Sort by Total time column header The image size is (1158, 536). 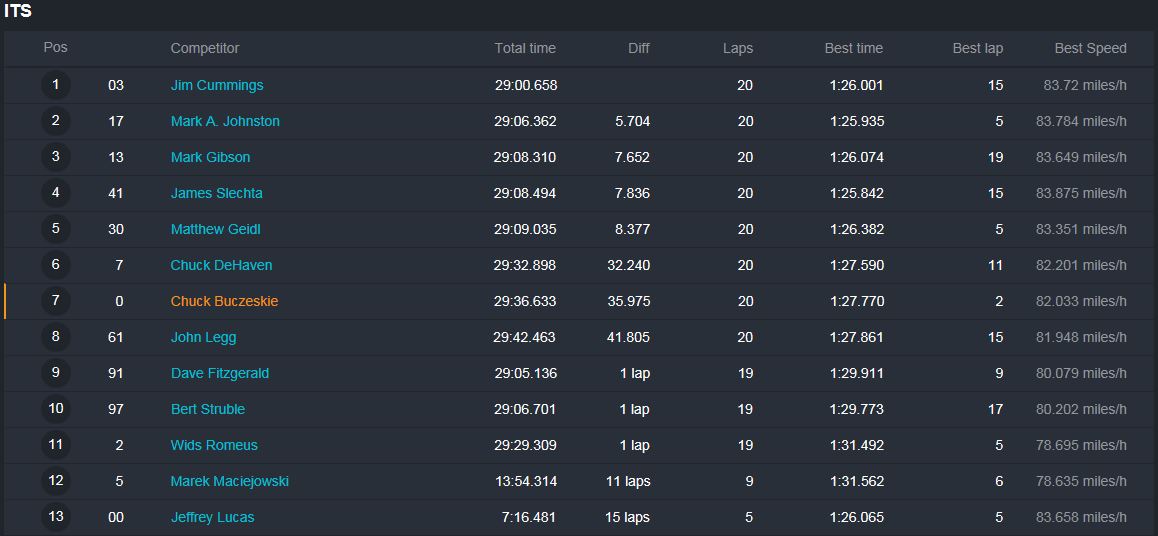pos(525,48)
